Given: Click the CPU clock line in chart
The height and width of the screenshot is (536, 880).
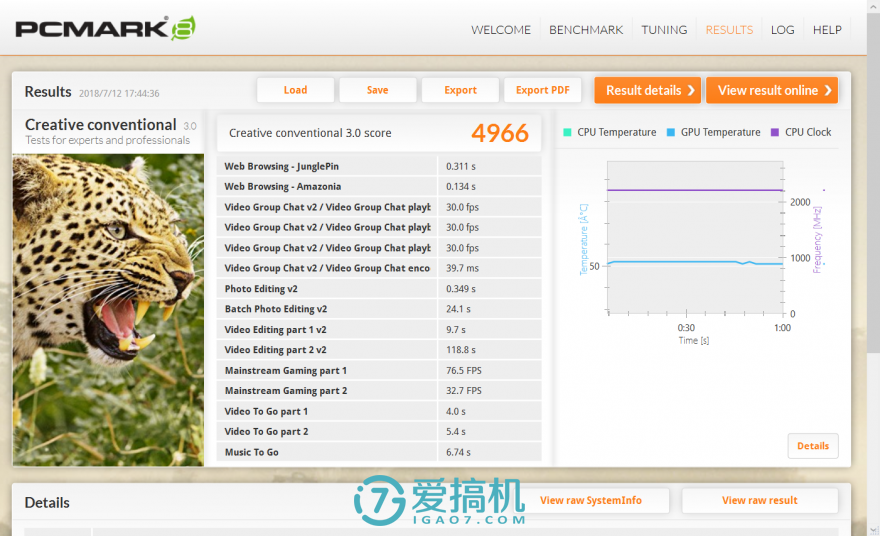Looking at the screenshot, I should [695, 190].
